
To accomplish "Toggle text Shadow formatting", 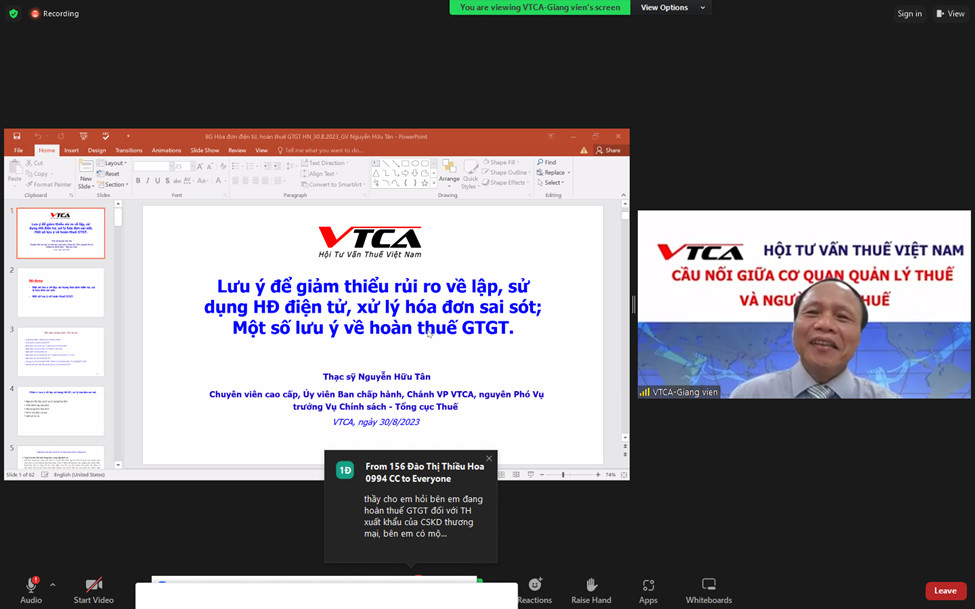I will pos(167,181).
